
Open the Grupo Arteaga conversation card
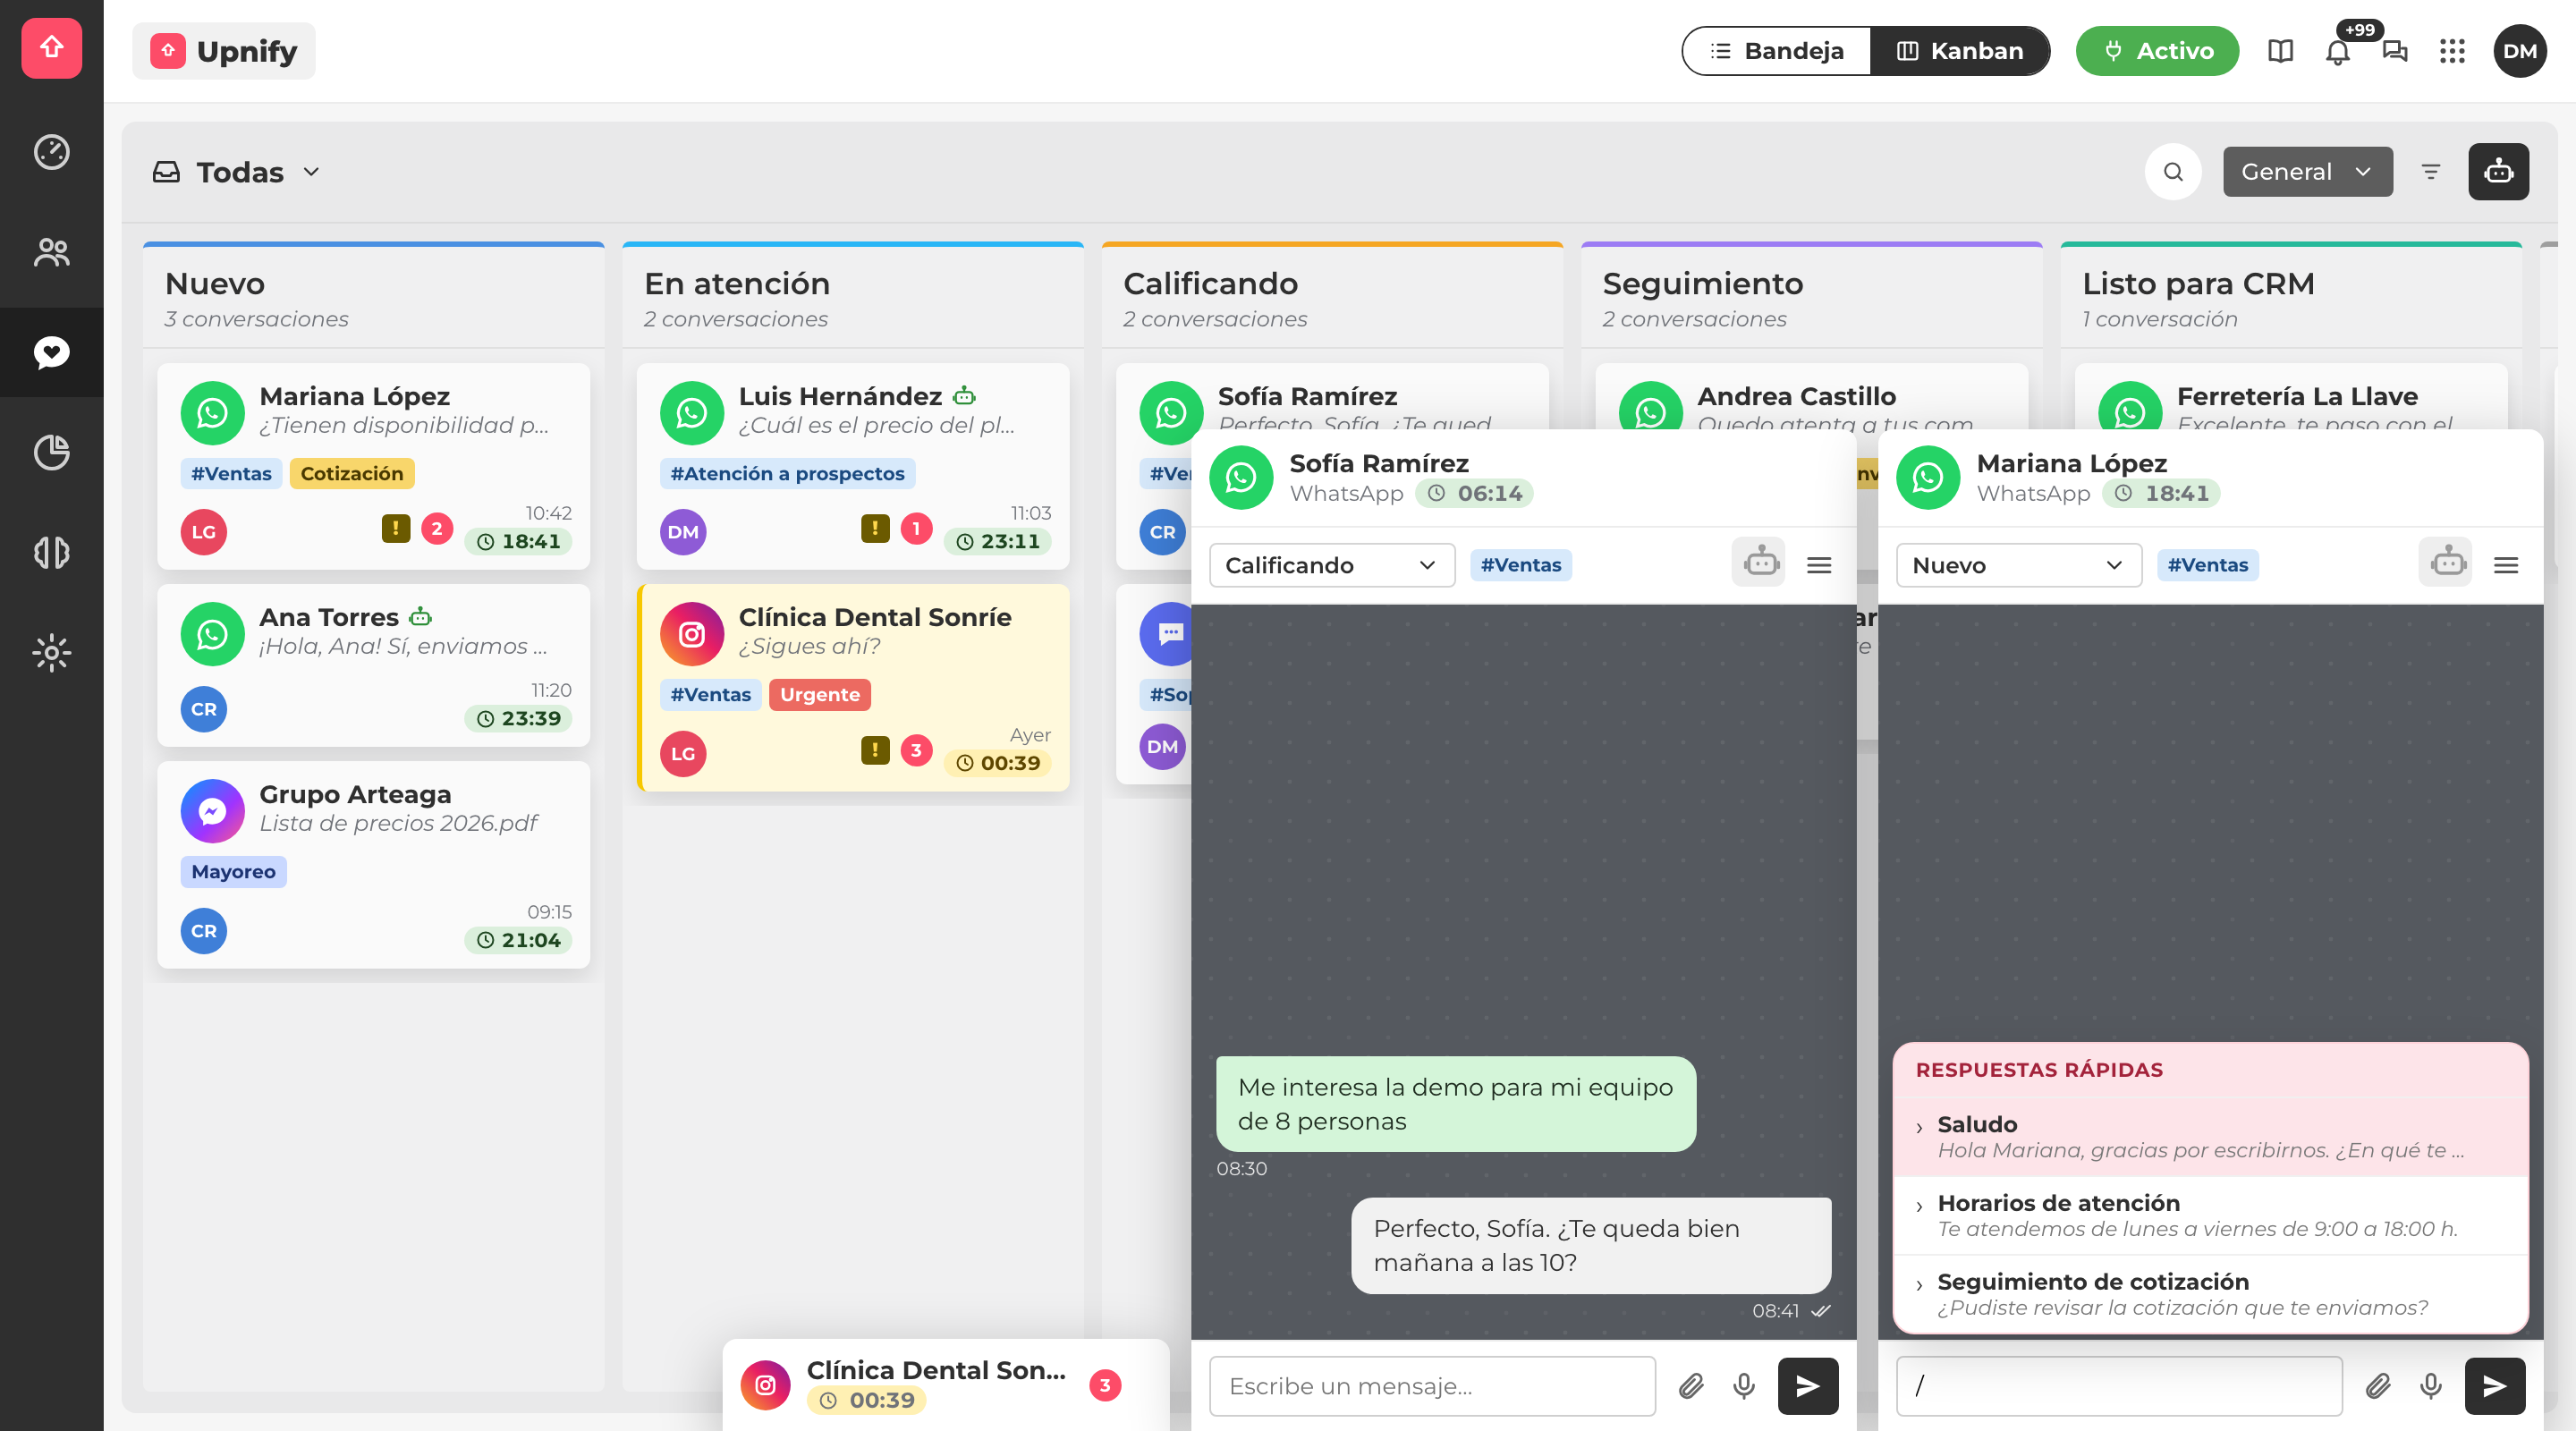pos(373,864)
